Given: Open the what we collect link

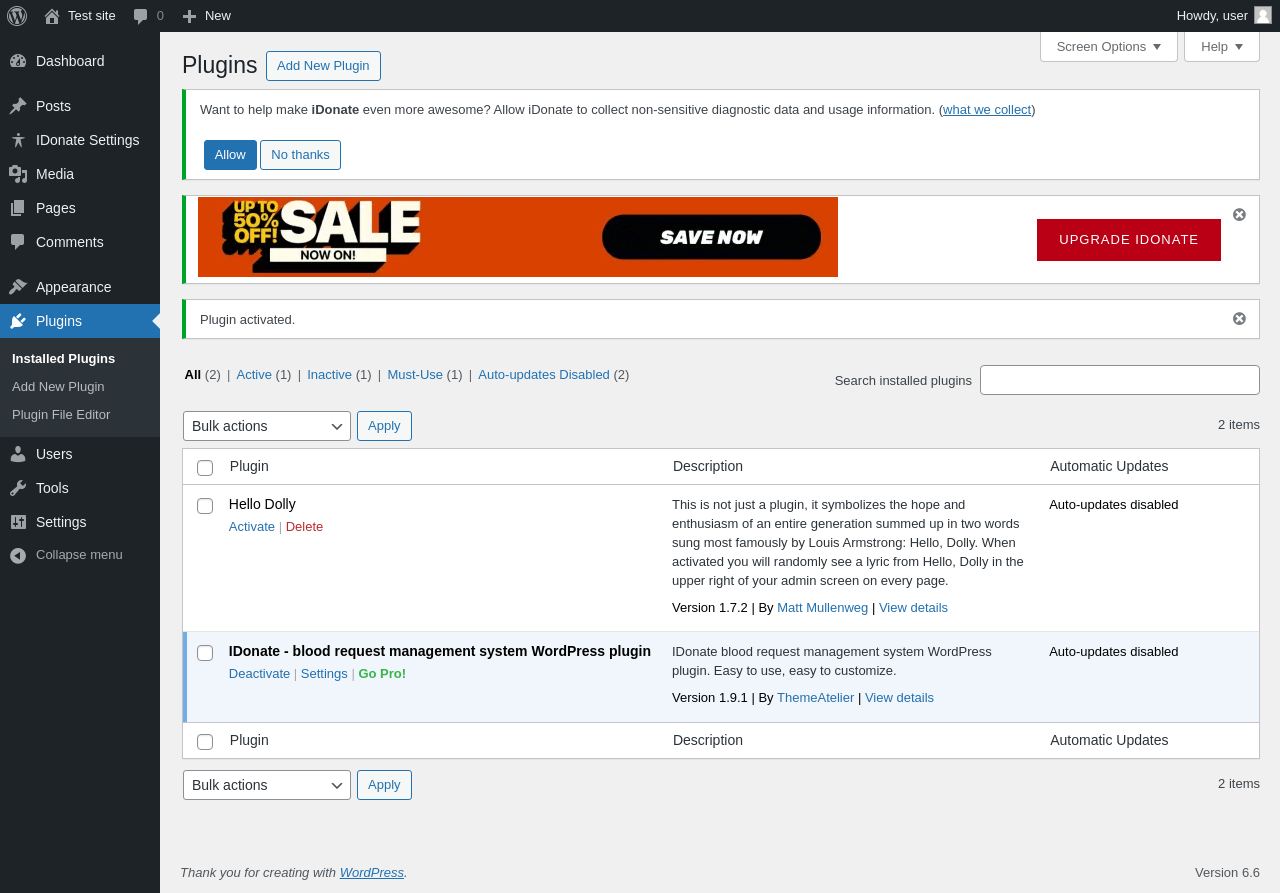Looking at the screenshot, I should (987, 110).
